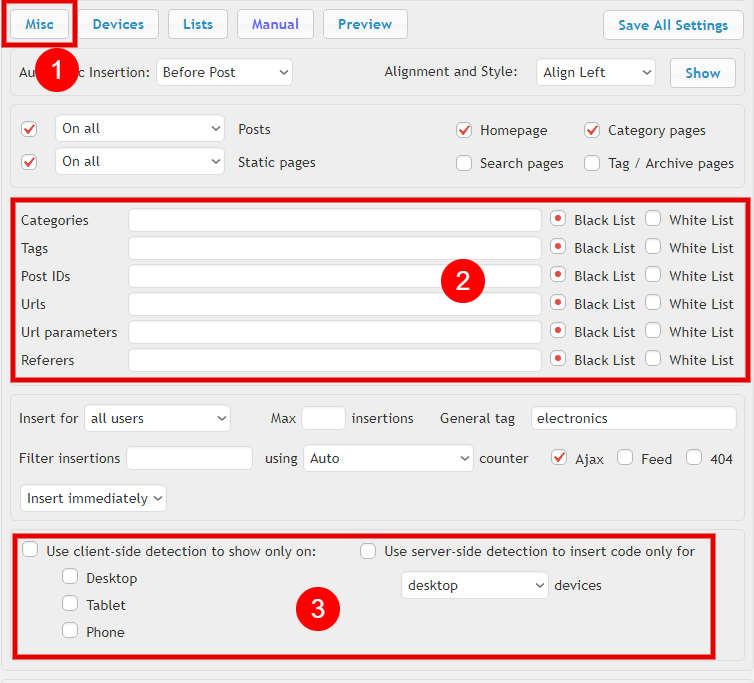Uncheck the Homepage checkbox
Image resolution: width=754 pixels, height=683 pixels.
(464, 130)
